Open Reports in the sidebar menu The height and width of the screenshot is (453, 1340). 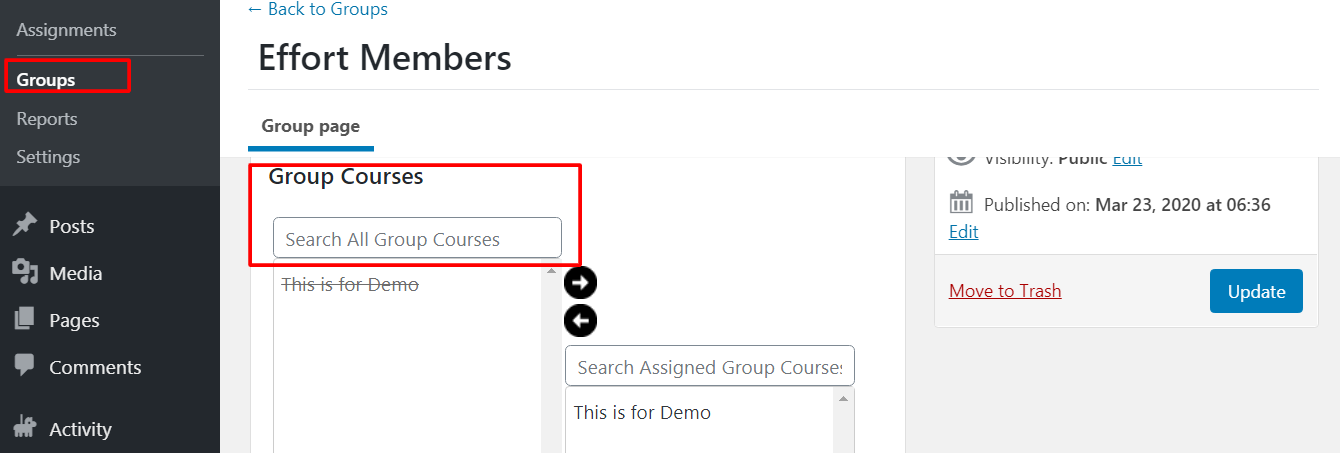coord(47,118)
